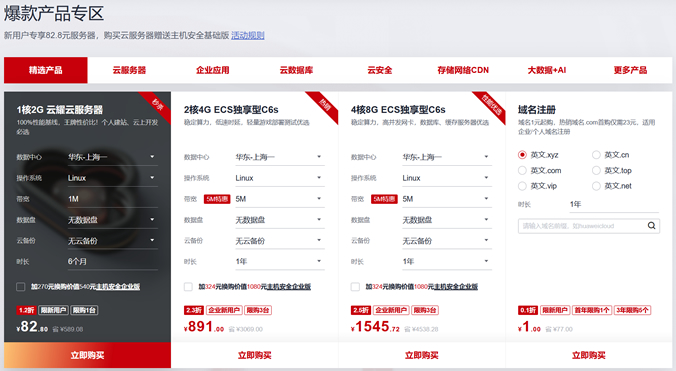Tick the 加270元换购 host security checkbox
Image resolution: width=676 pixels, height=371 pixels.
point(20,287)
